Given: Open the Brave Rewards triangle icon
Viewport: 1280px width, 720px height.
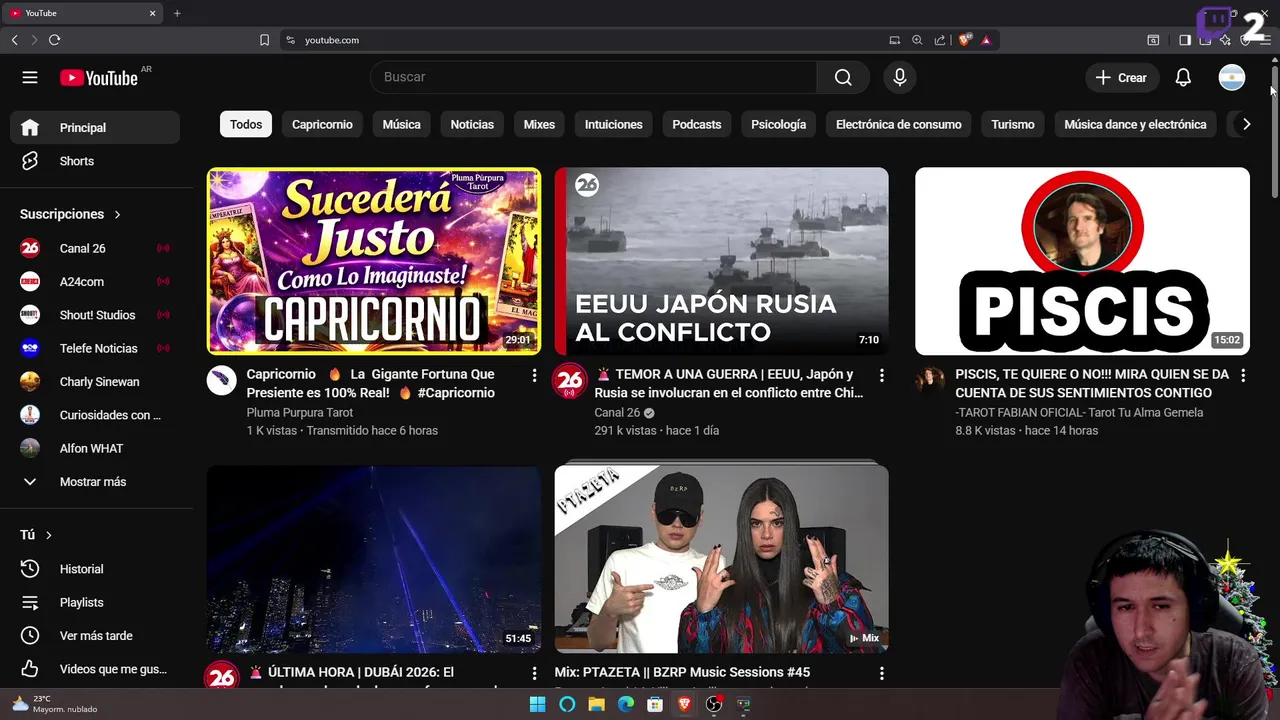Looking at the screenshot, I should (x=986, y=40).
